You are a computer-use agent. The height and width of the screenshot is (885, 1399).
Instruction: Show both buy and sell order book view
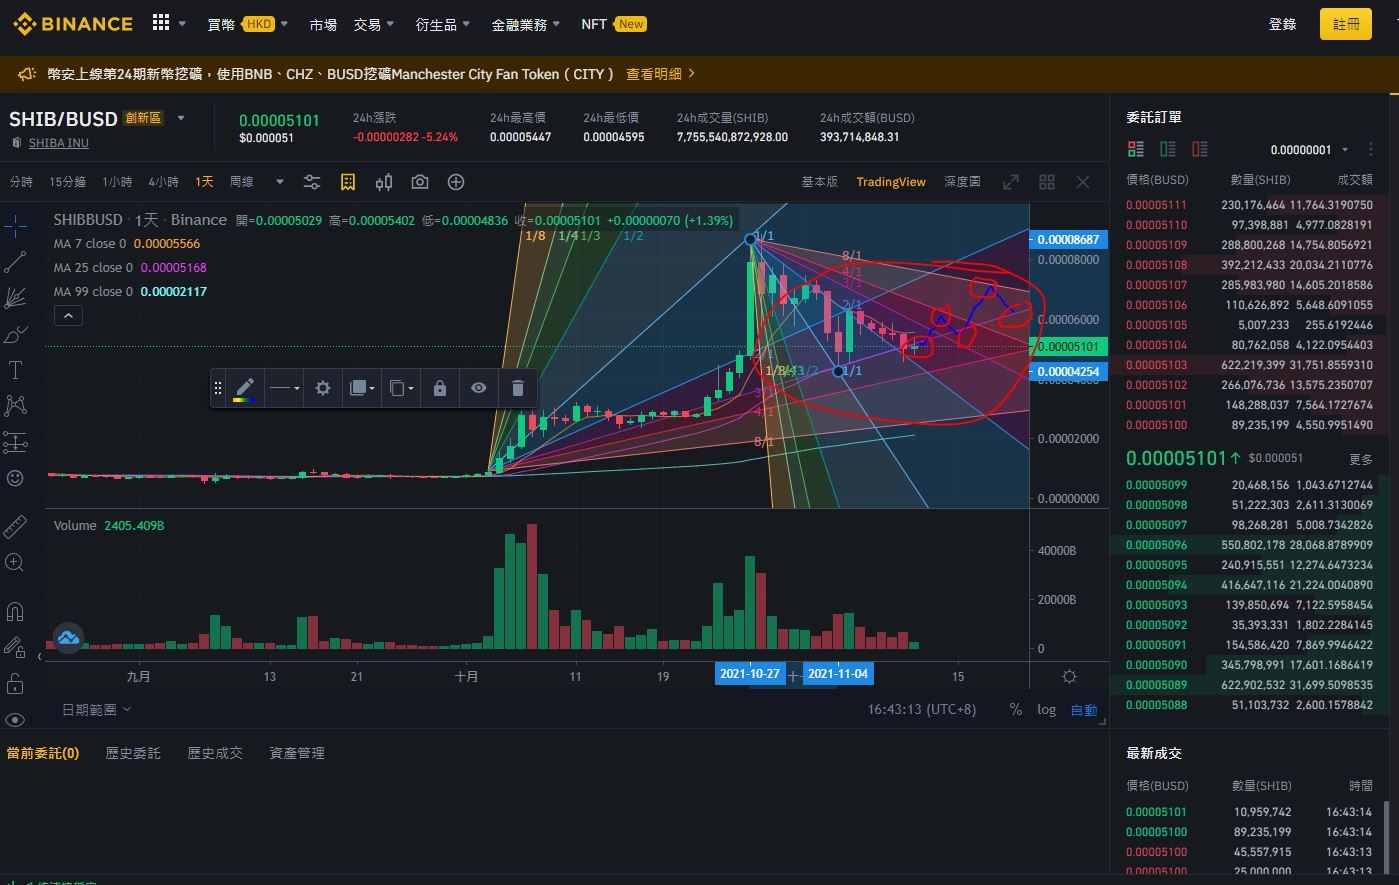click(1136, 149)
